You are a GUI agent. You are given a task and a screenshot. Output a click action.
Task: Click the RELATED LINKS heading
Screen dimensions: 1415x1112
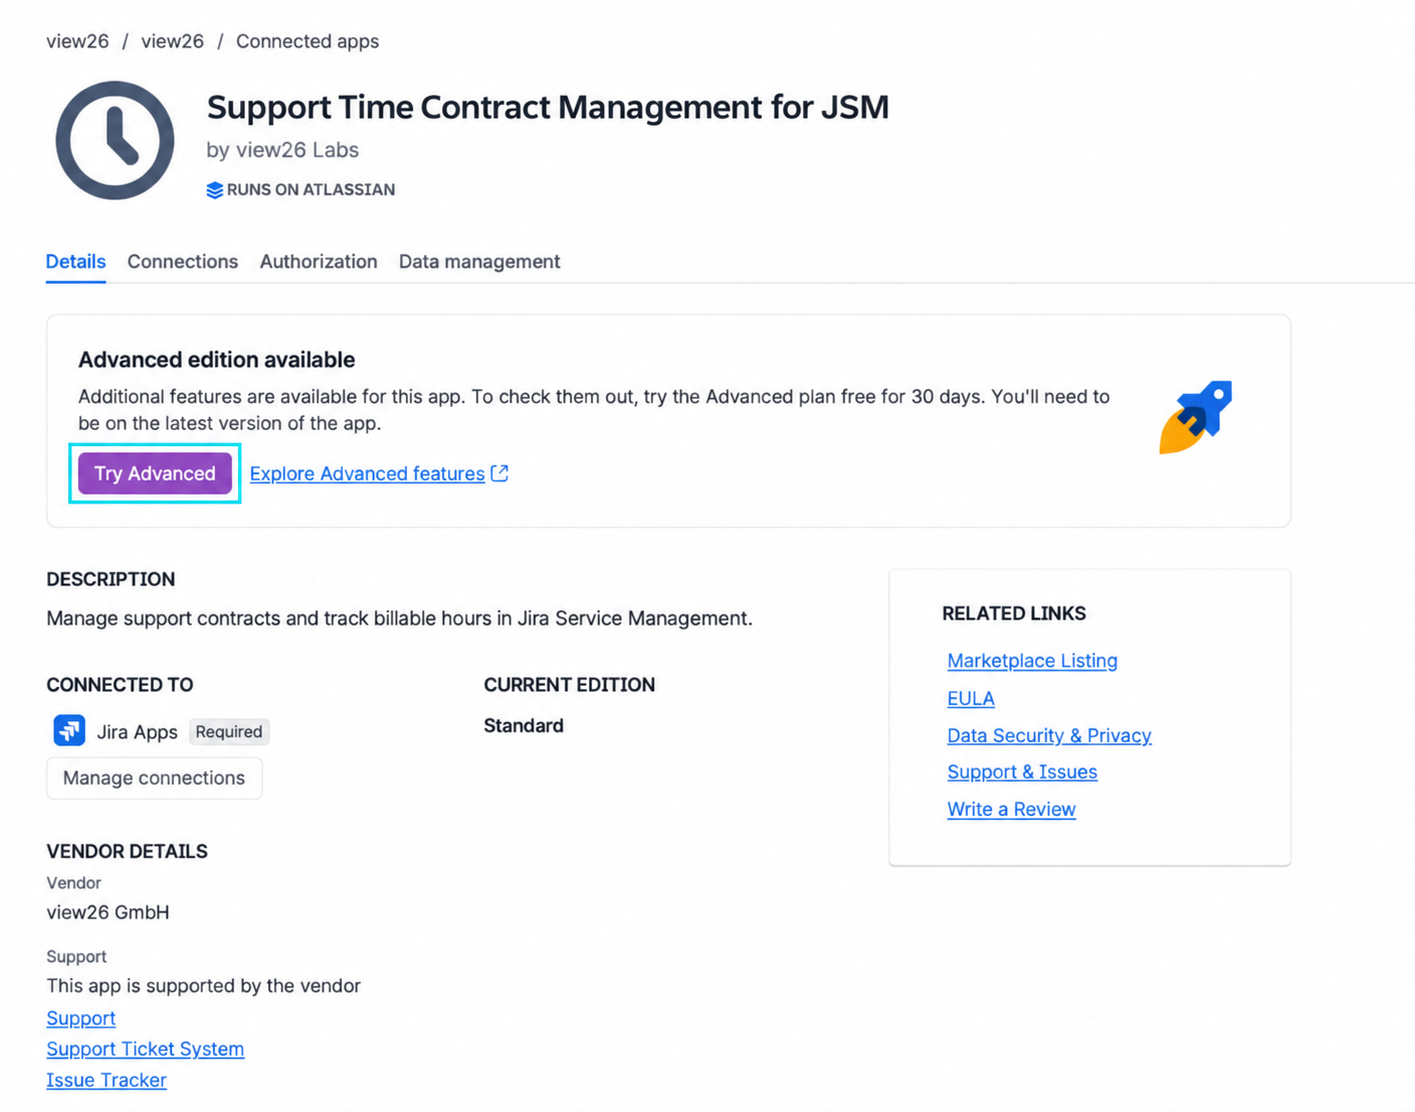point(1014,614)
